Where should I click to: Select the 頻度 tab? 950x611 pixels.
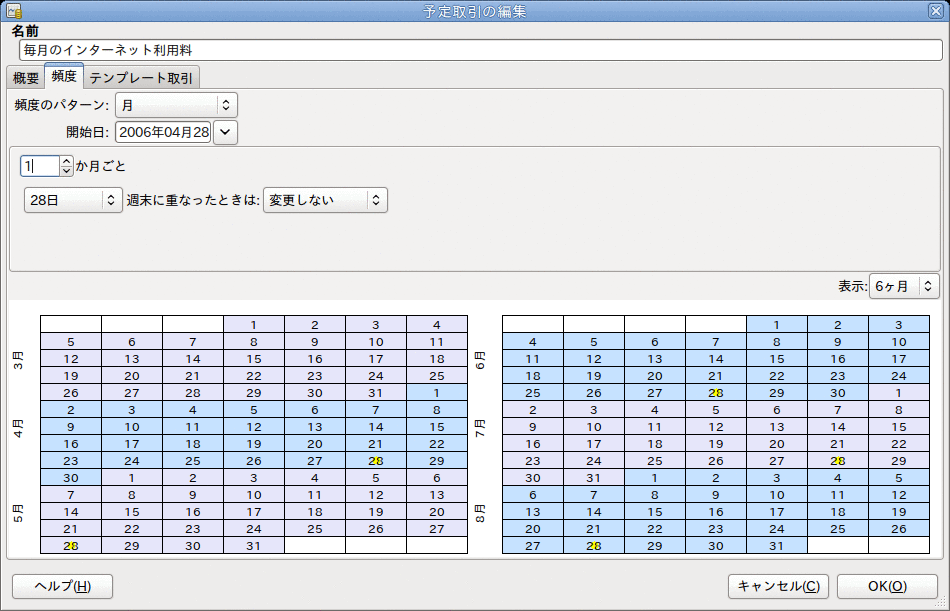(64, 76)
